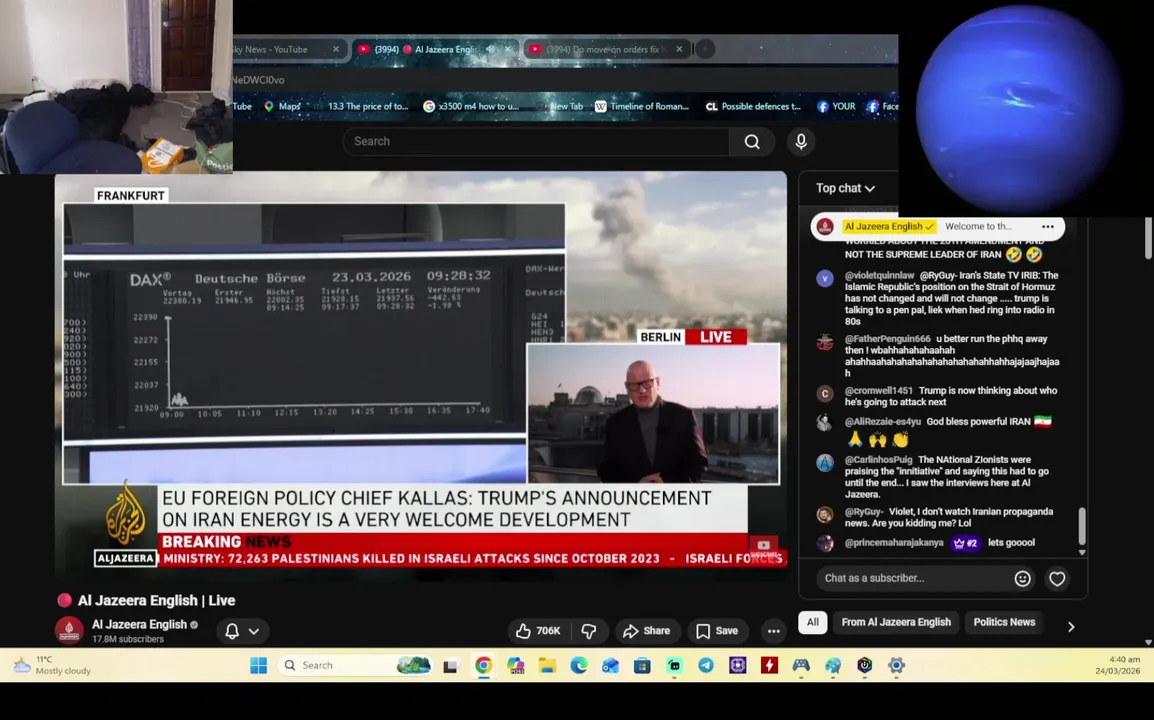This screenshot has width=1154, height=720.
Task: Open the Windows Start menu
Action: (x=258, y=666)
